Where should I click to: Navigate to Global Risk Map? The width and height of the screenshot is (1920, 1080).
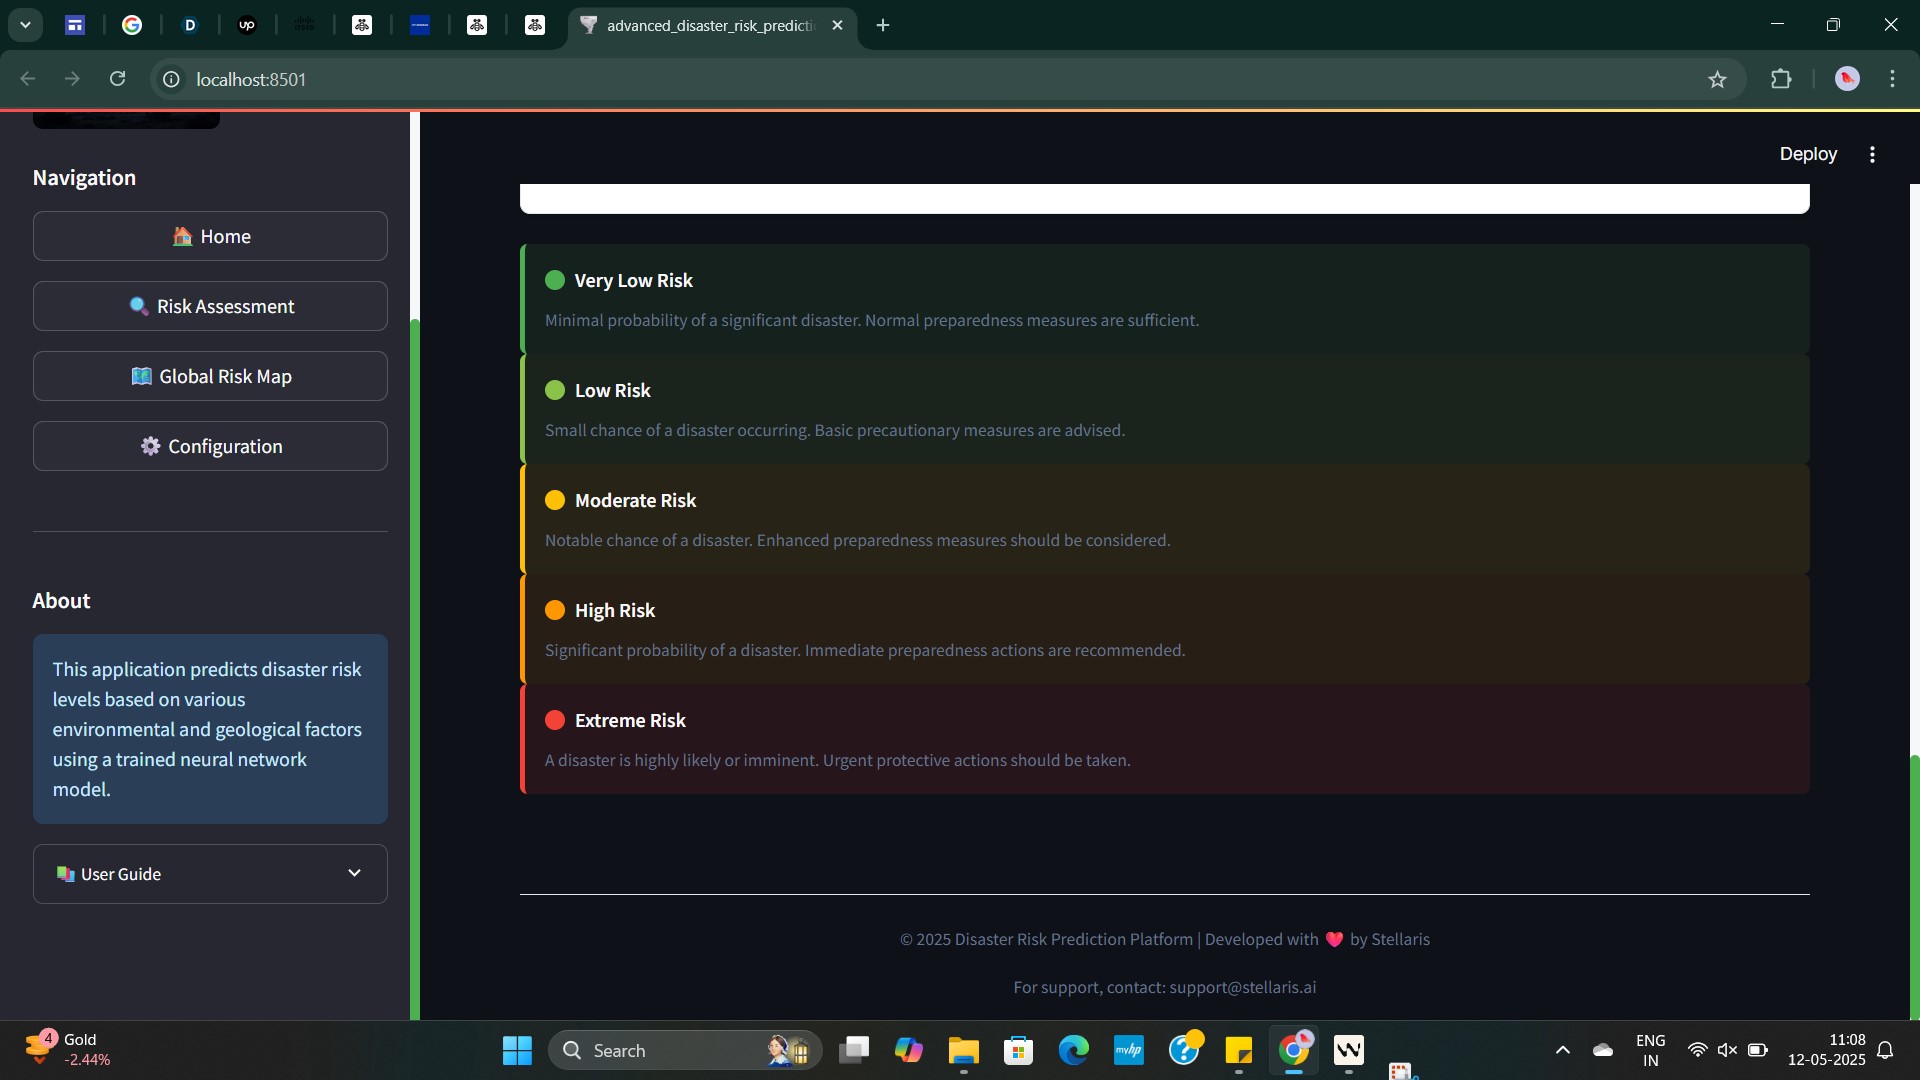tap(210, 376)
